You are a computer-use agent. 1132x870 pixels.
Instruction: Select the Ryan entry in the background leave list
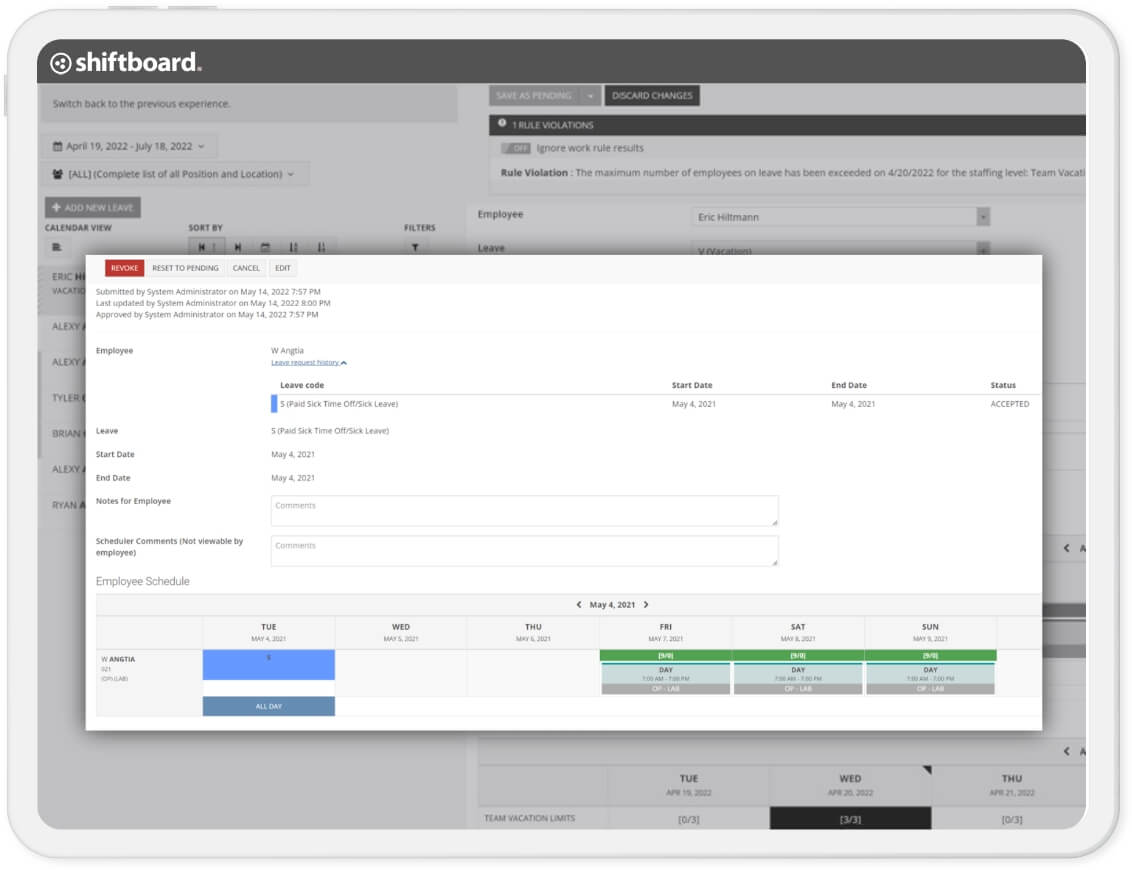[64, 505]
